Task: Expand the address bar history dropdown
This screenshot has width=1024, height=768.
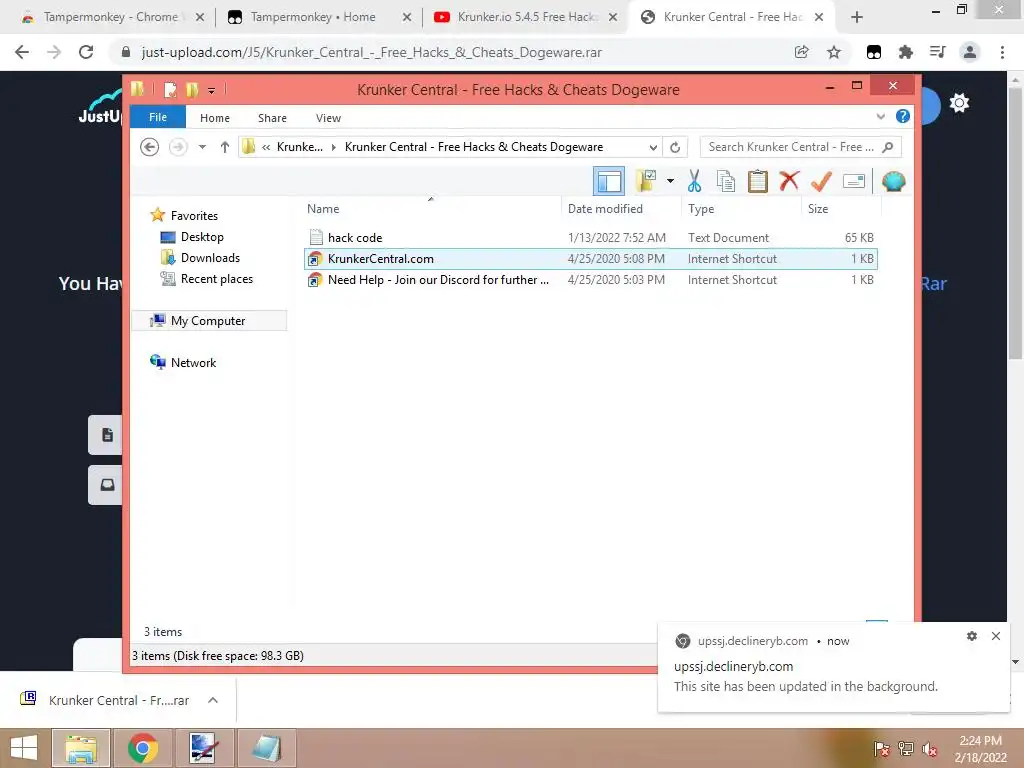Action: [x=652, y=147]
